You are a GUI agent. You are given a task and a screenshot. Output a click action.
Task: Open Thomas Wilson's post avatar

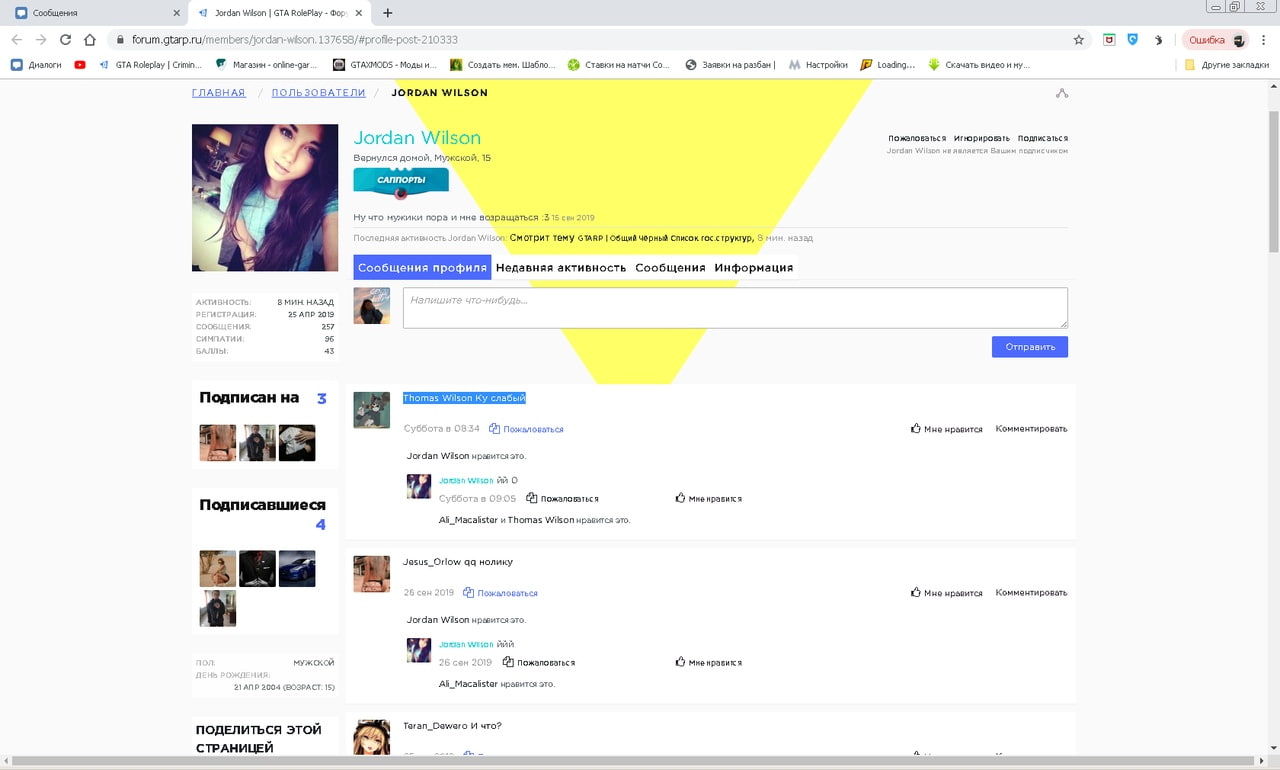(x=372, y=410)
